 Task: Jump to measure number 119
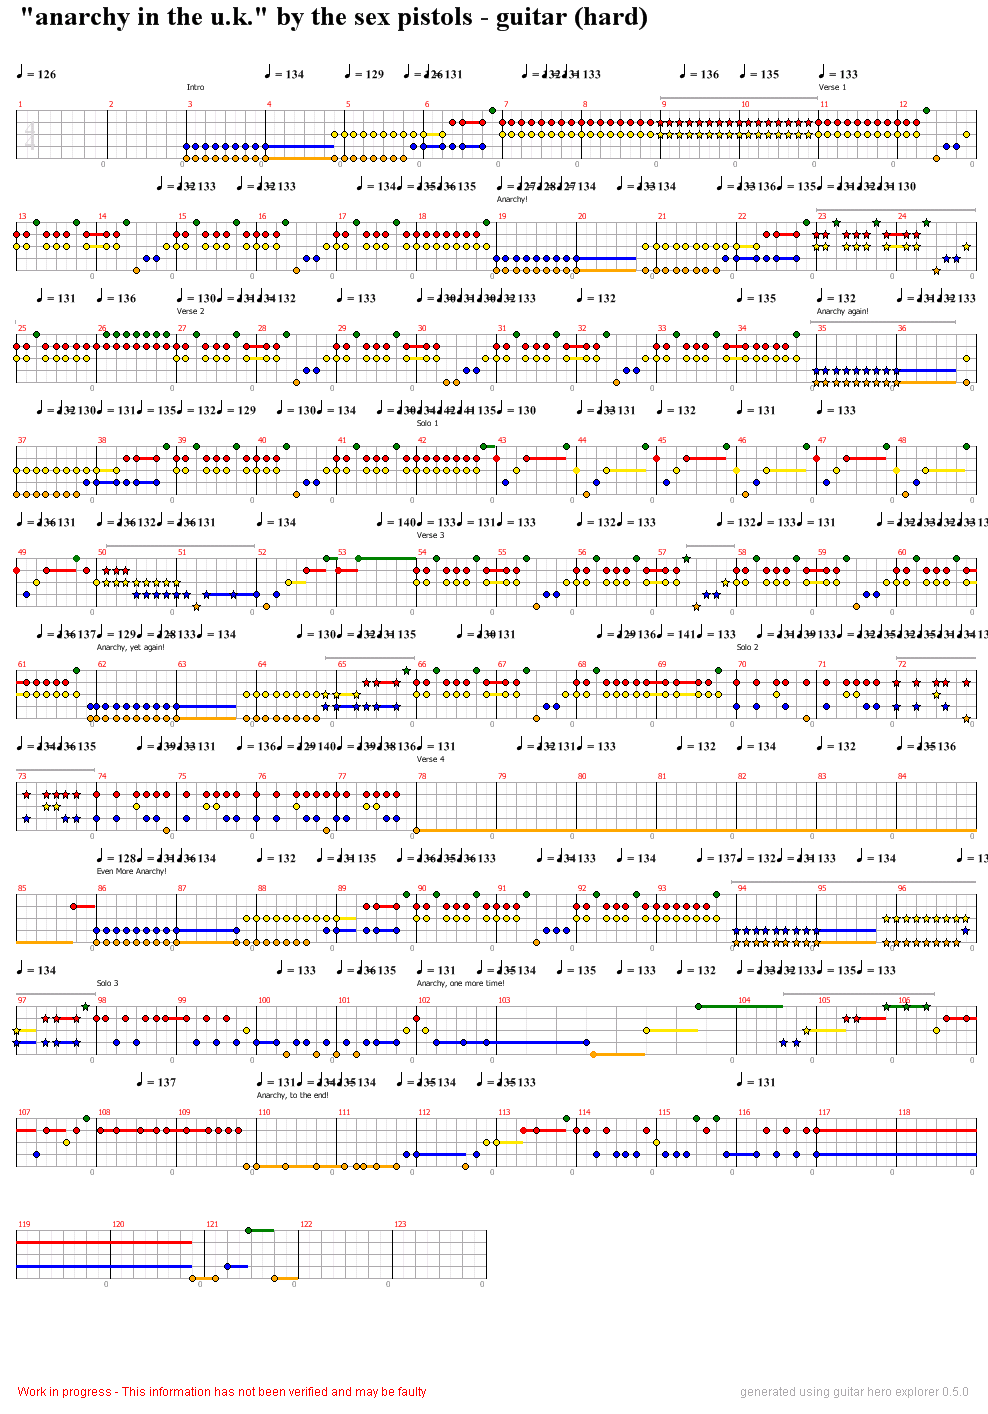pyautogui.click(x=24, y=1224)
